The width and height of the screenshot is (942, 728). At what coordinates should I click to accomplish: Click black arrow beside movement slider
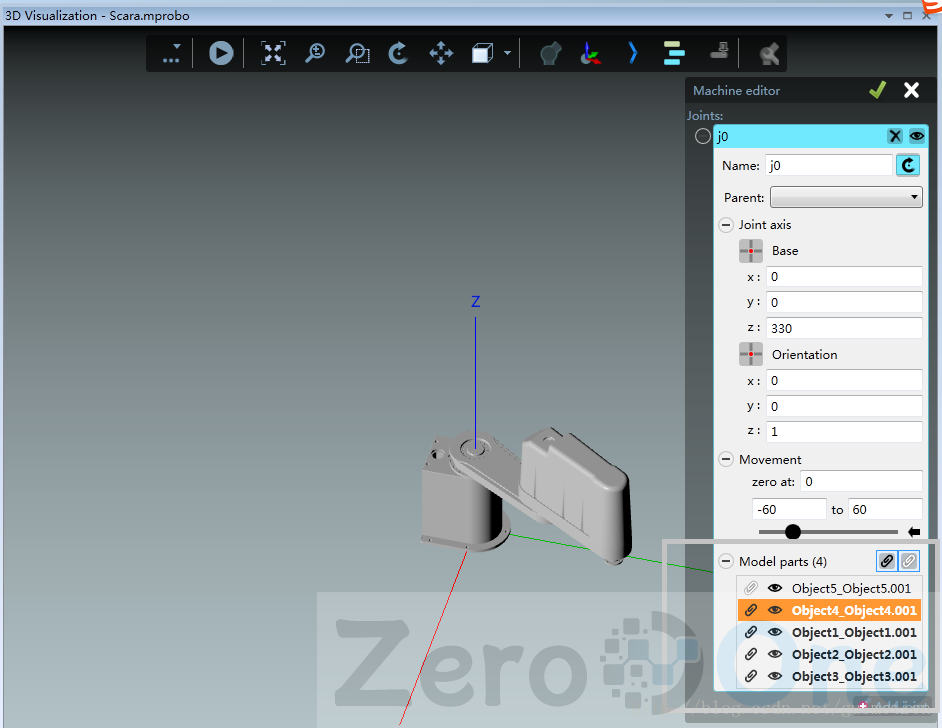(914, 532)
